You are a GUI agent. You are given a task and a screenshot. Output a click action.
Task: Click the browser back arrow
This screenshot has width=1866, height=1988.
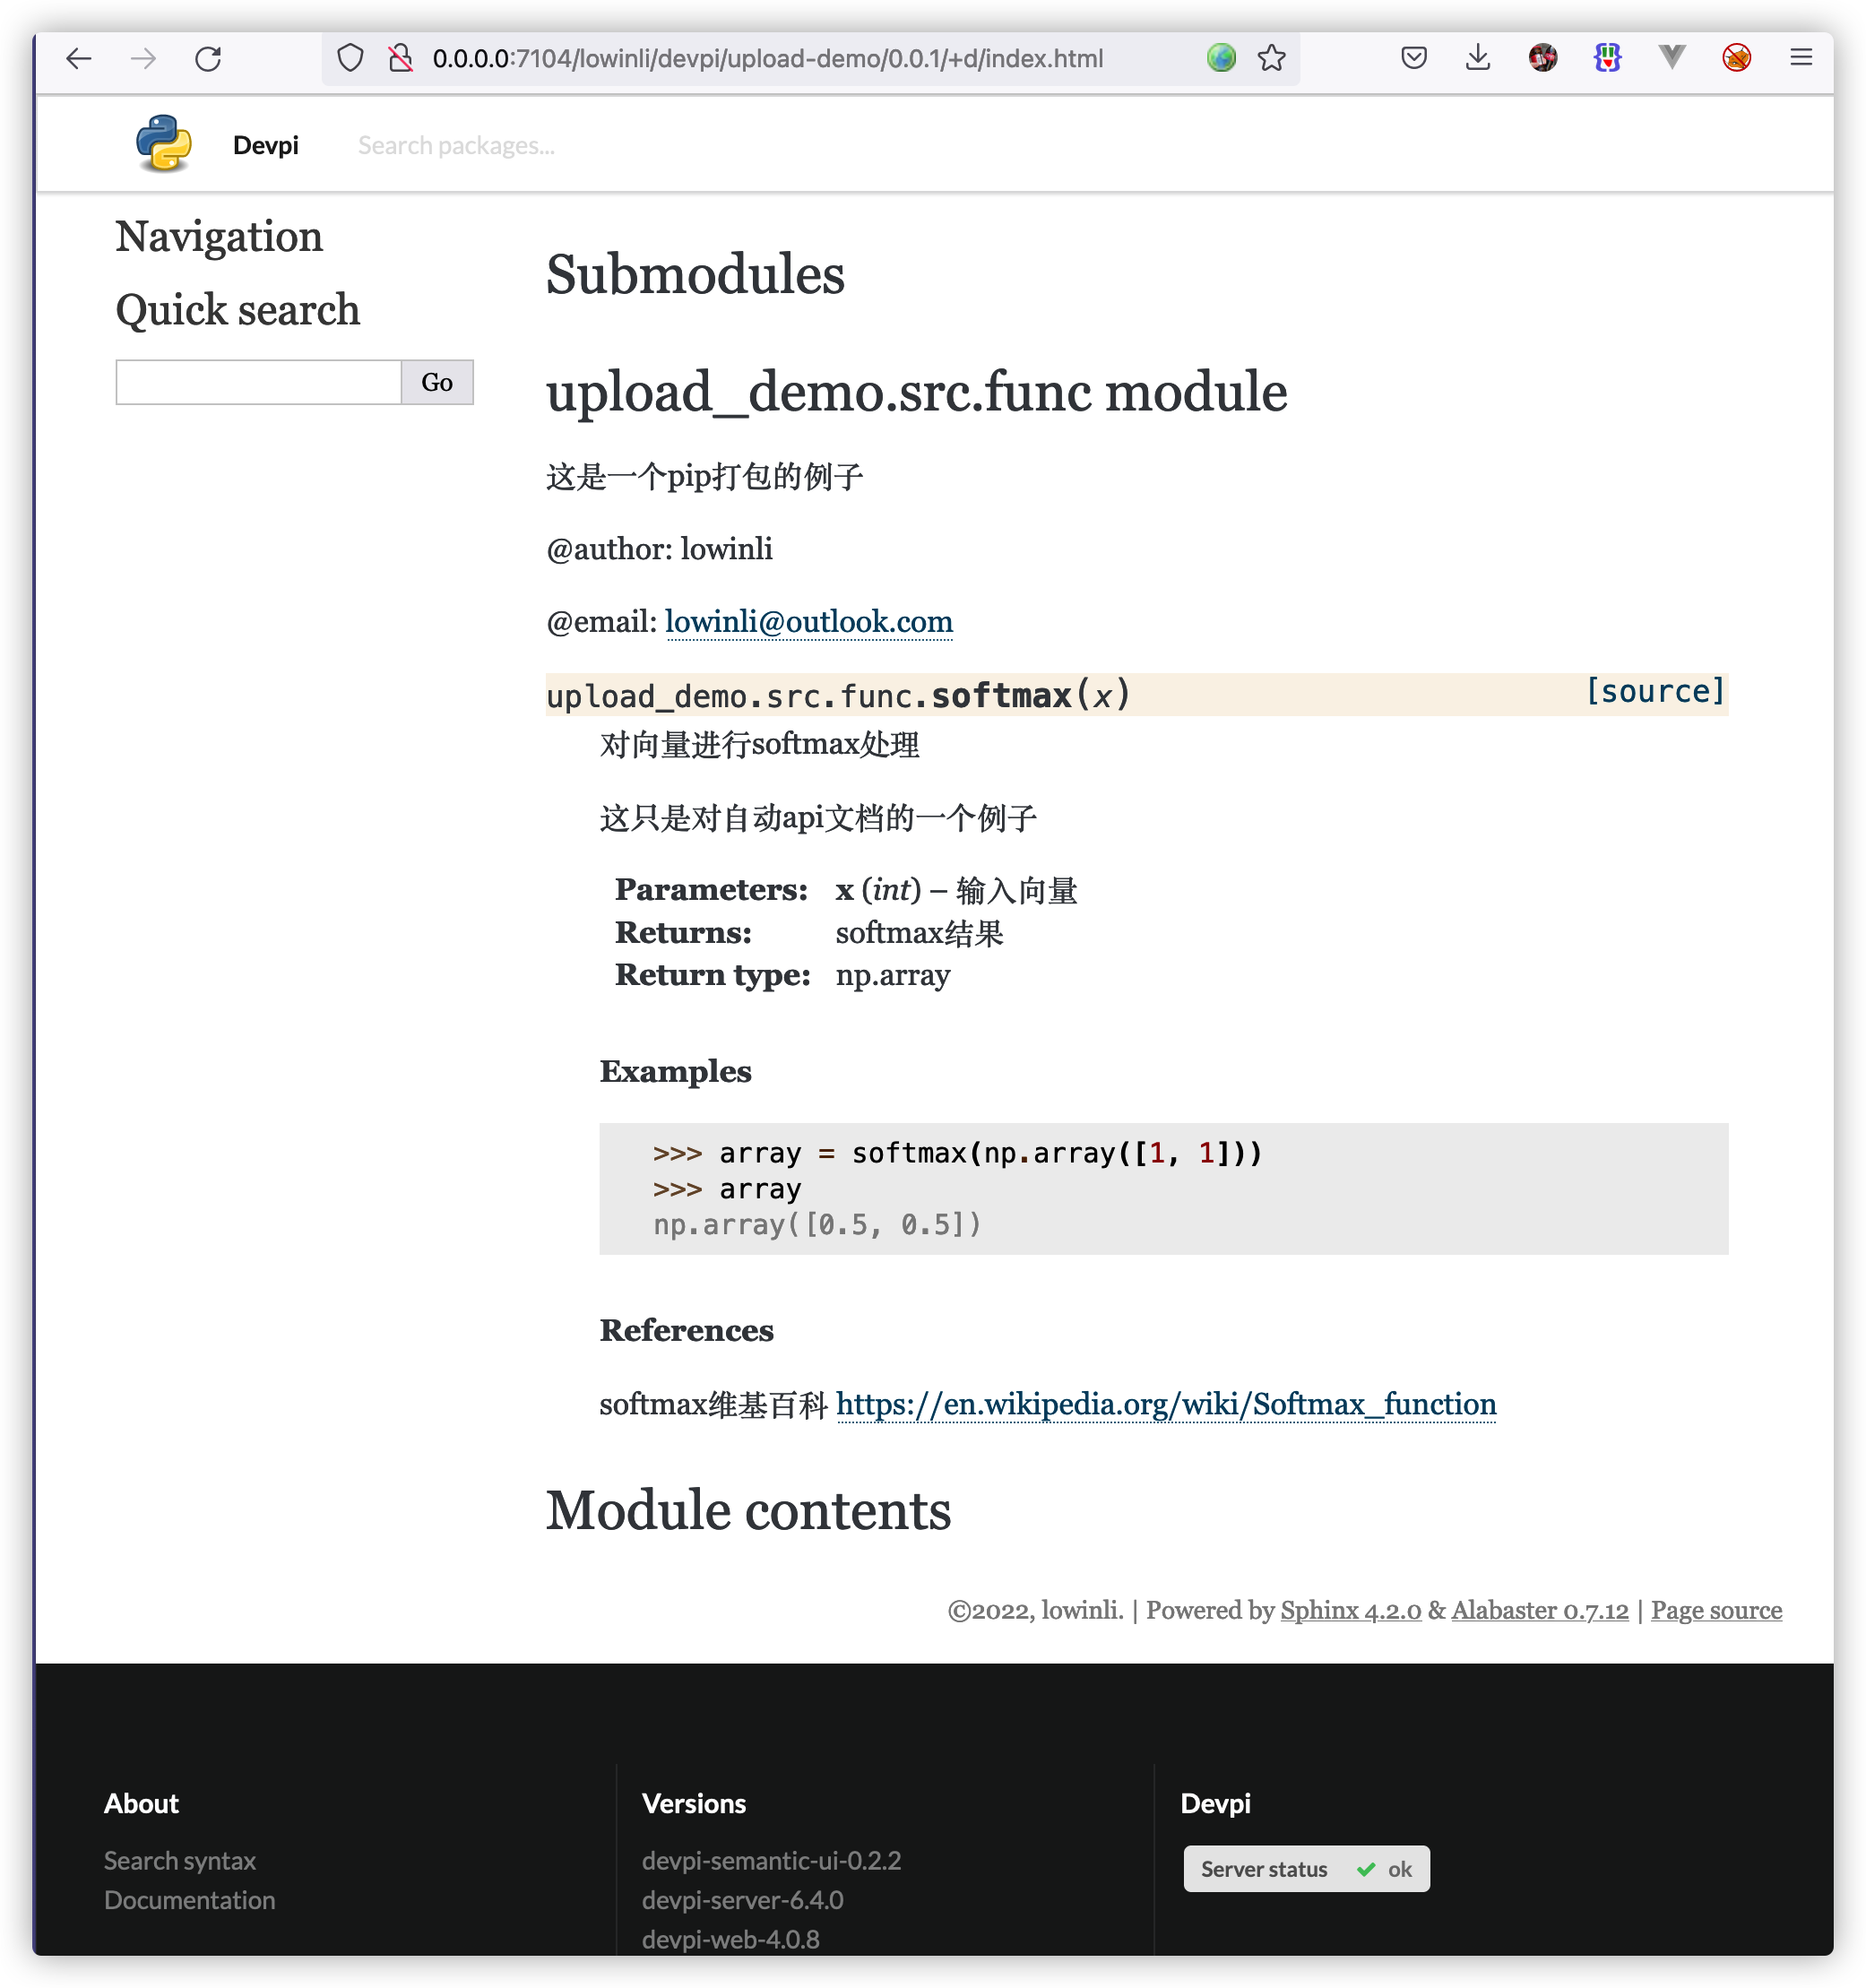tap(78, 59)
